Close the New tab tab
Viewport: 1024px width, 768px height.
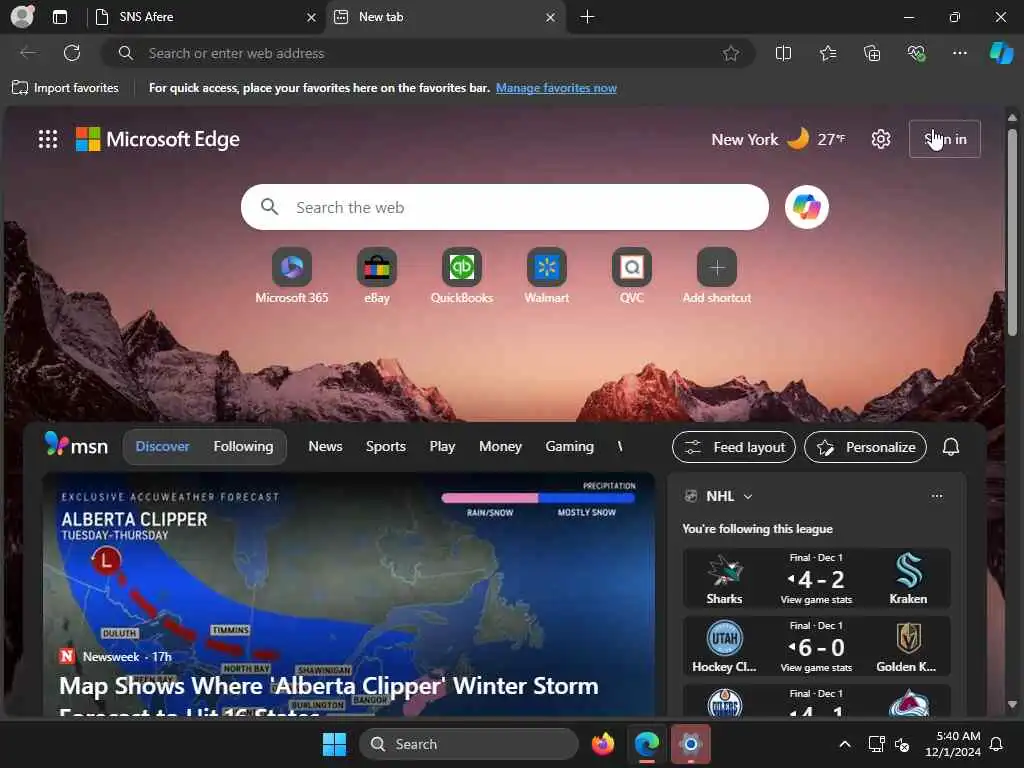pos(551,17)
